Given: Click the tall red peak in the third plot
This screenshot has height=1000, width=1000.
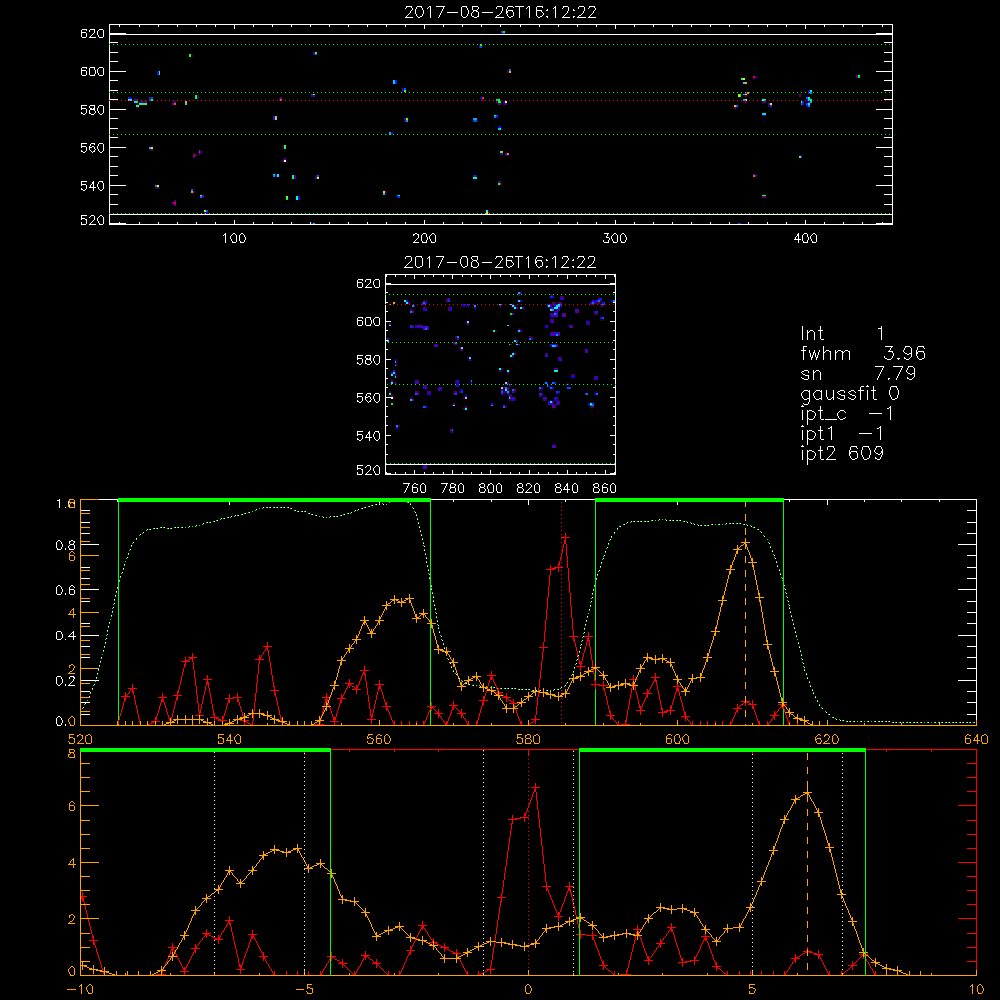Looking at the screenshot, I should (x=565, y=538).
